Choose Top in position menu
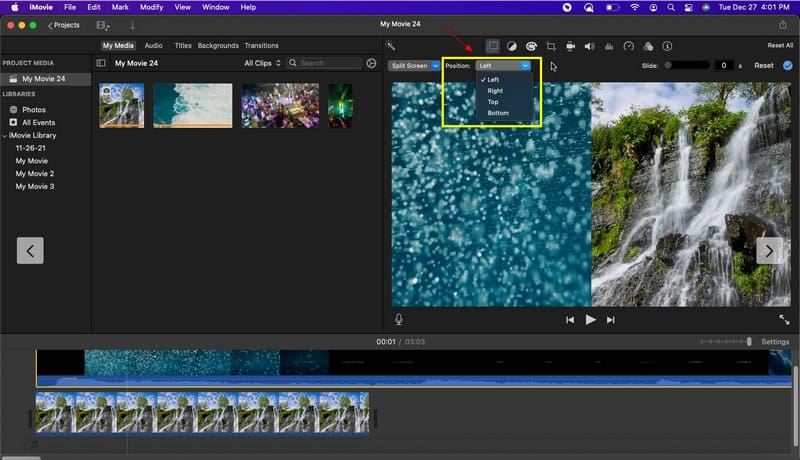Image resolution: width=800 pixels, height=460 pixels. click(493, 102)
